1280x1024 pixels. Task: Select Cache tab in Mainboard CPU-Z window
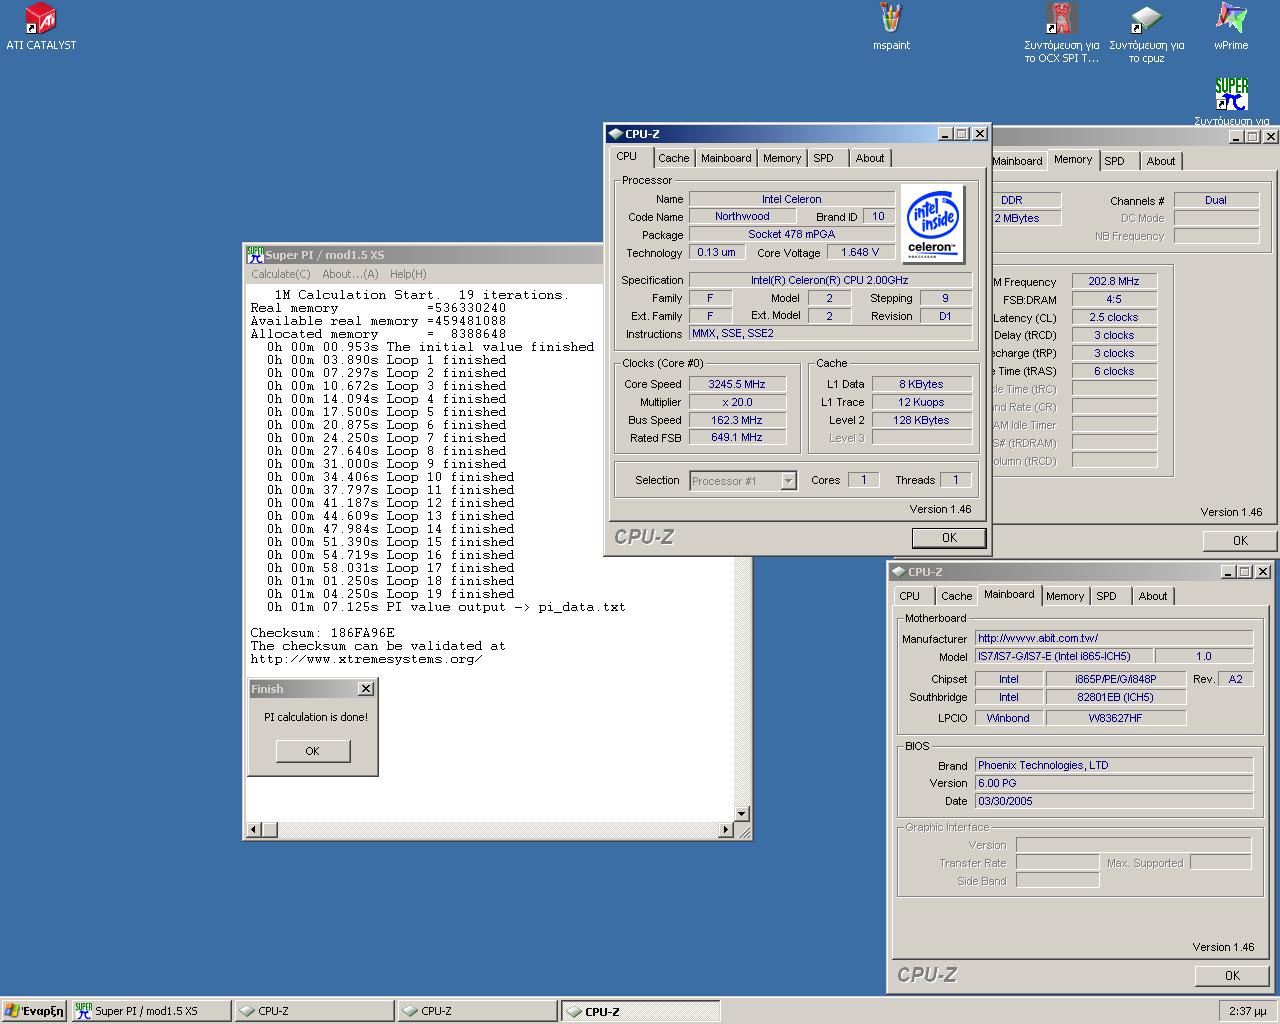pyautogui.click(x=956, y=596)
